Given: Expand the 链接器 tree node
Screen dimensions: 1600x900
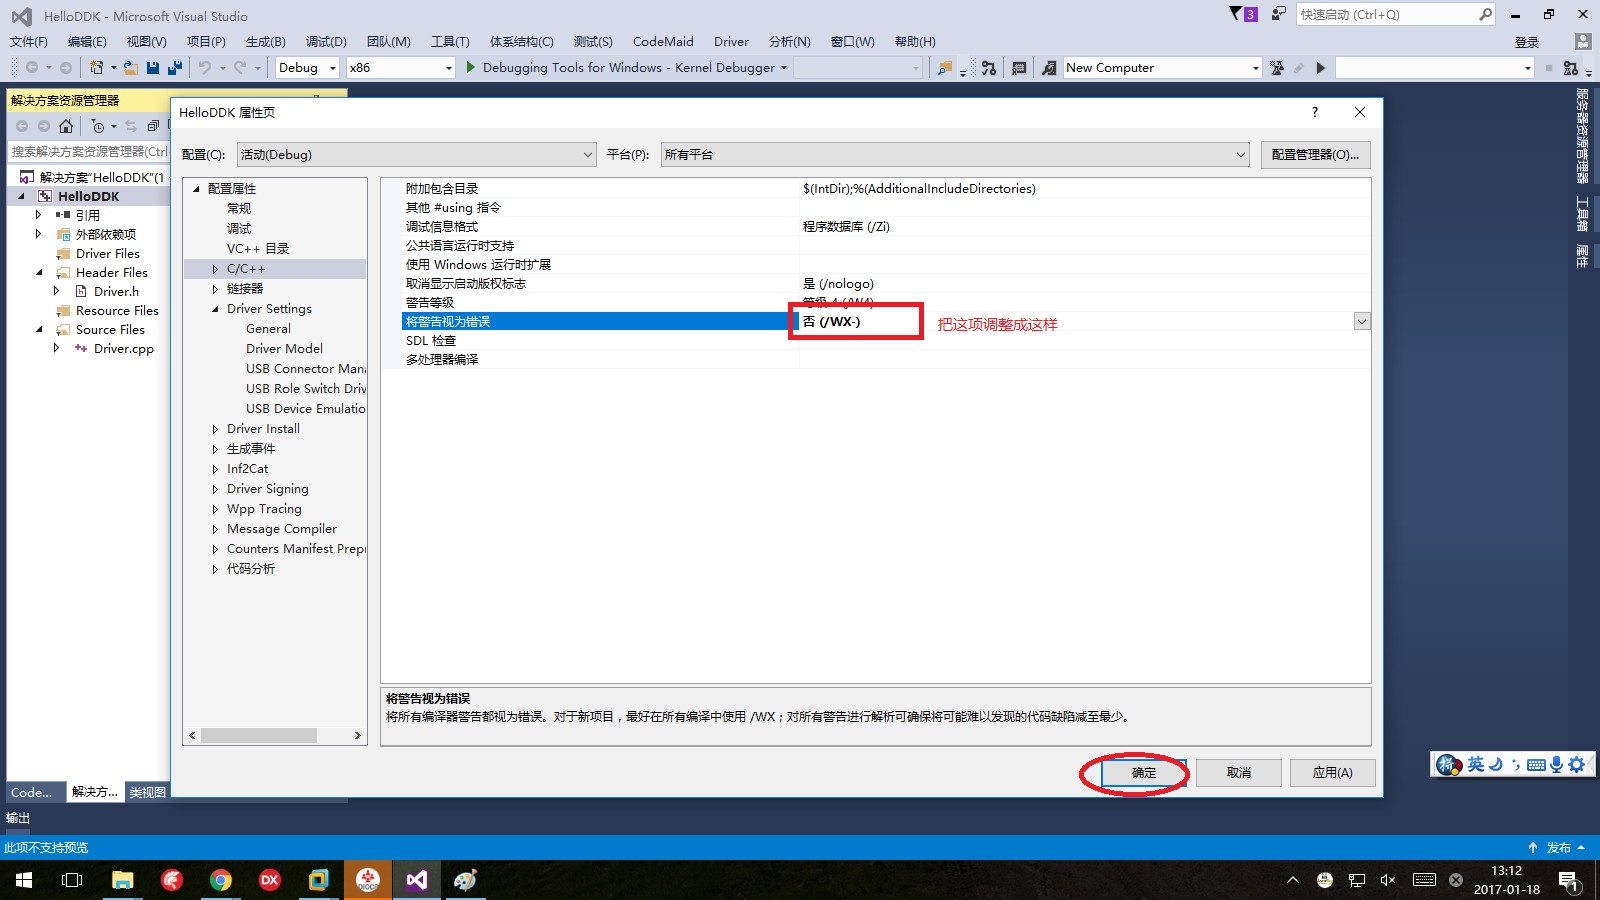Looking at the screenshot, I should (215, 289).
